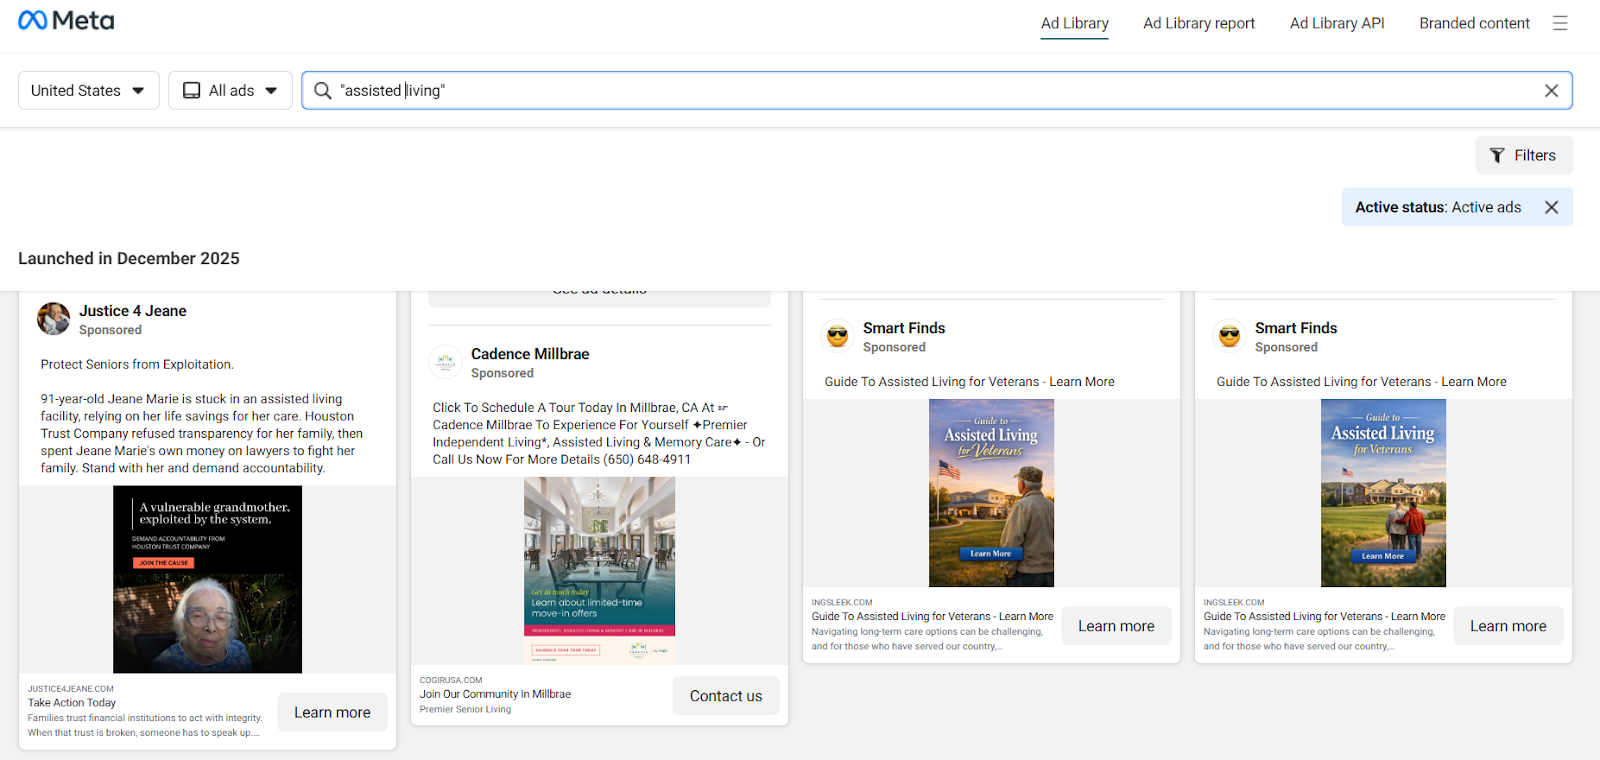Click the Filters funnel icon
This screenshot has width=1600, height=760.
pyautogui.click(x=1497, y=155)
